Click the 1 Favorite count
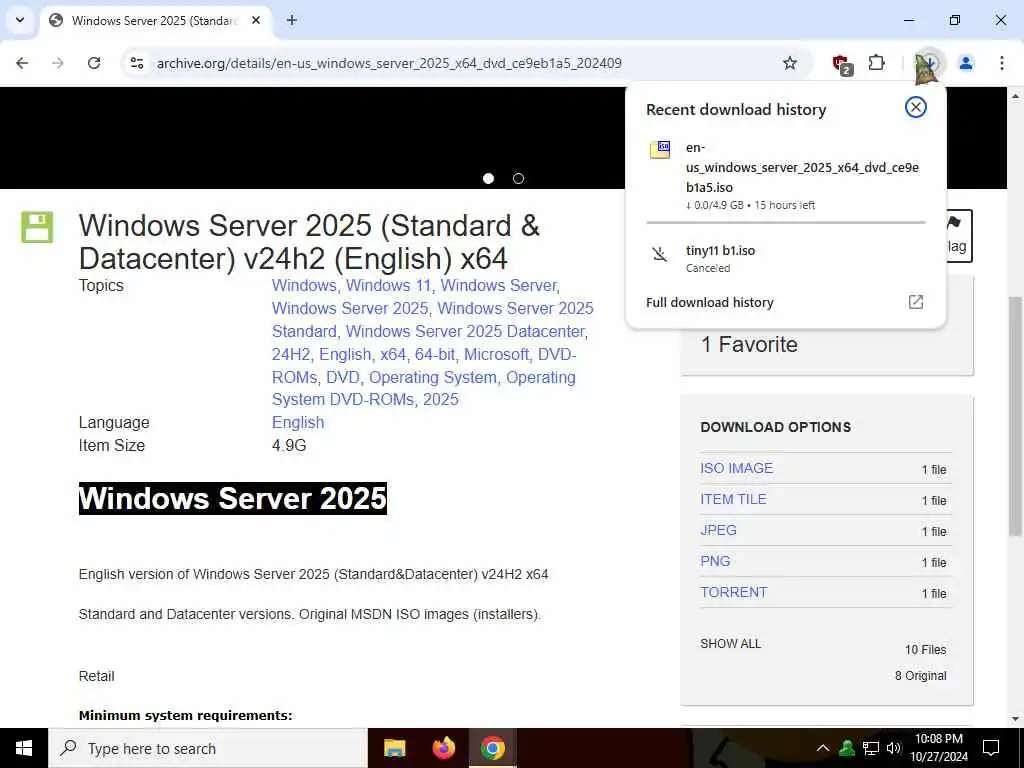The height and width of the screenshot is (768, 1024). click(749, 344)
